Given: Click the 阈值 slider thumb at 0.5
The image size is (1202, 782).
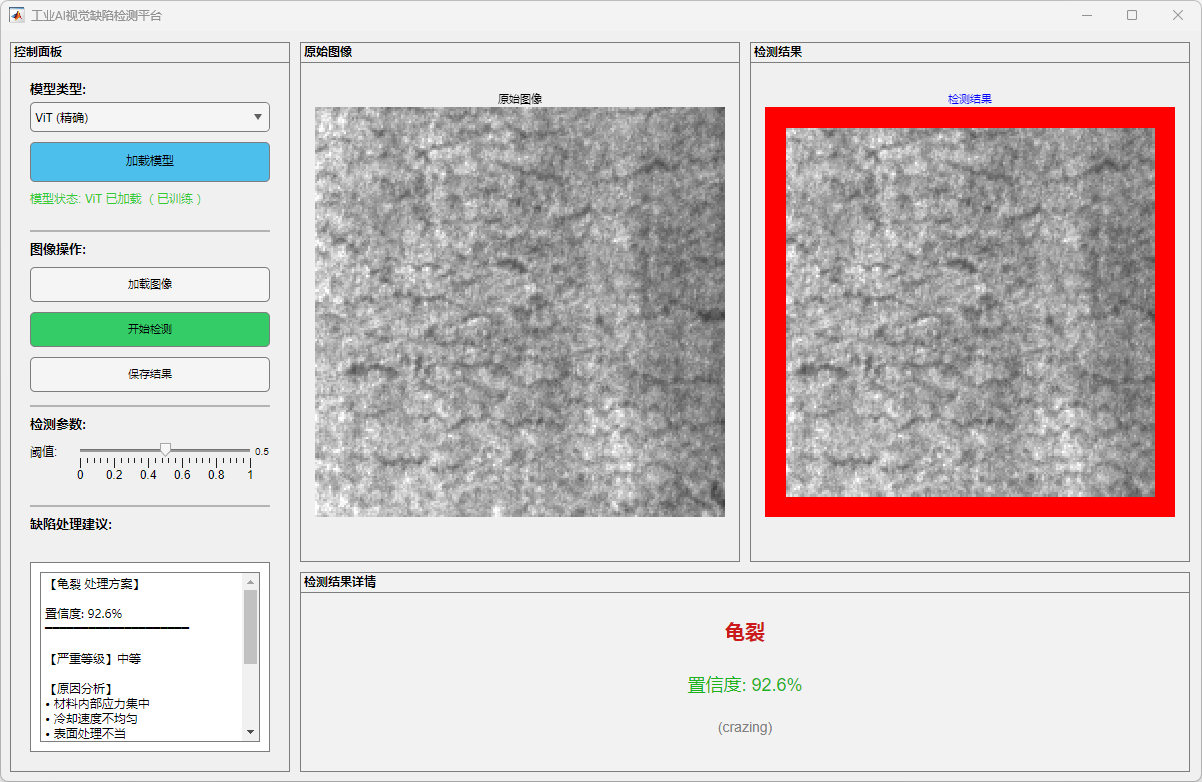Looking at the screenshot, I should (x=166, y=450).
